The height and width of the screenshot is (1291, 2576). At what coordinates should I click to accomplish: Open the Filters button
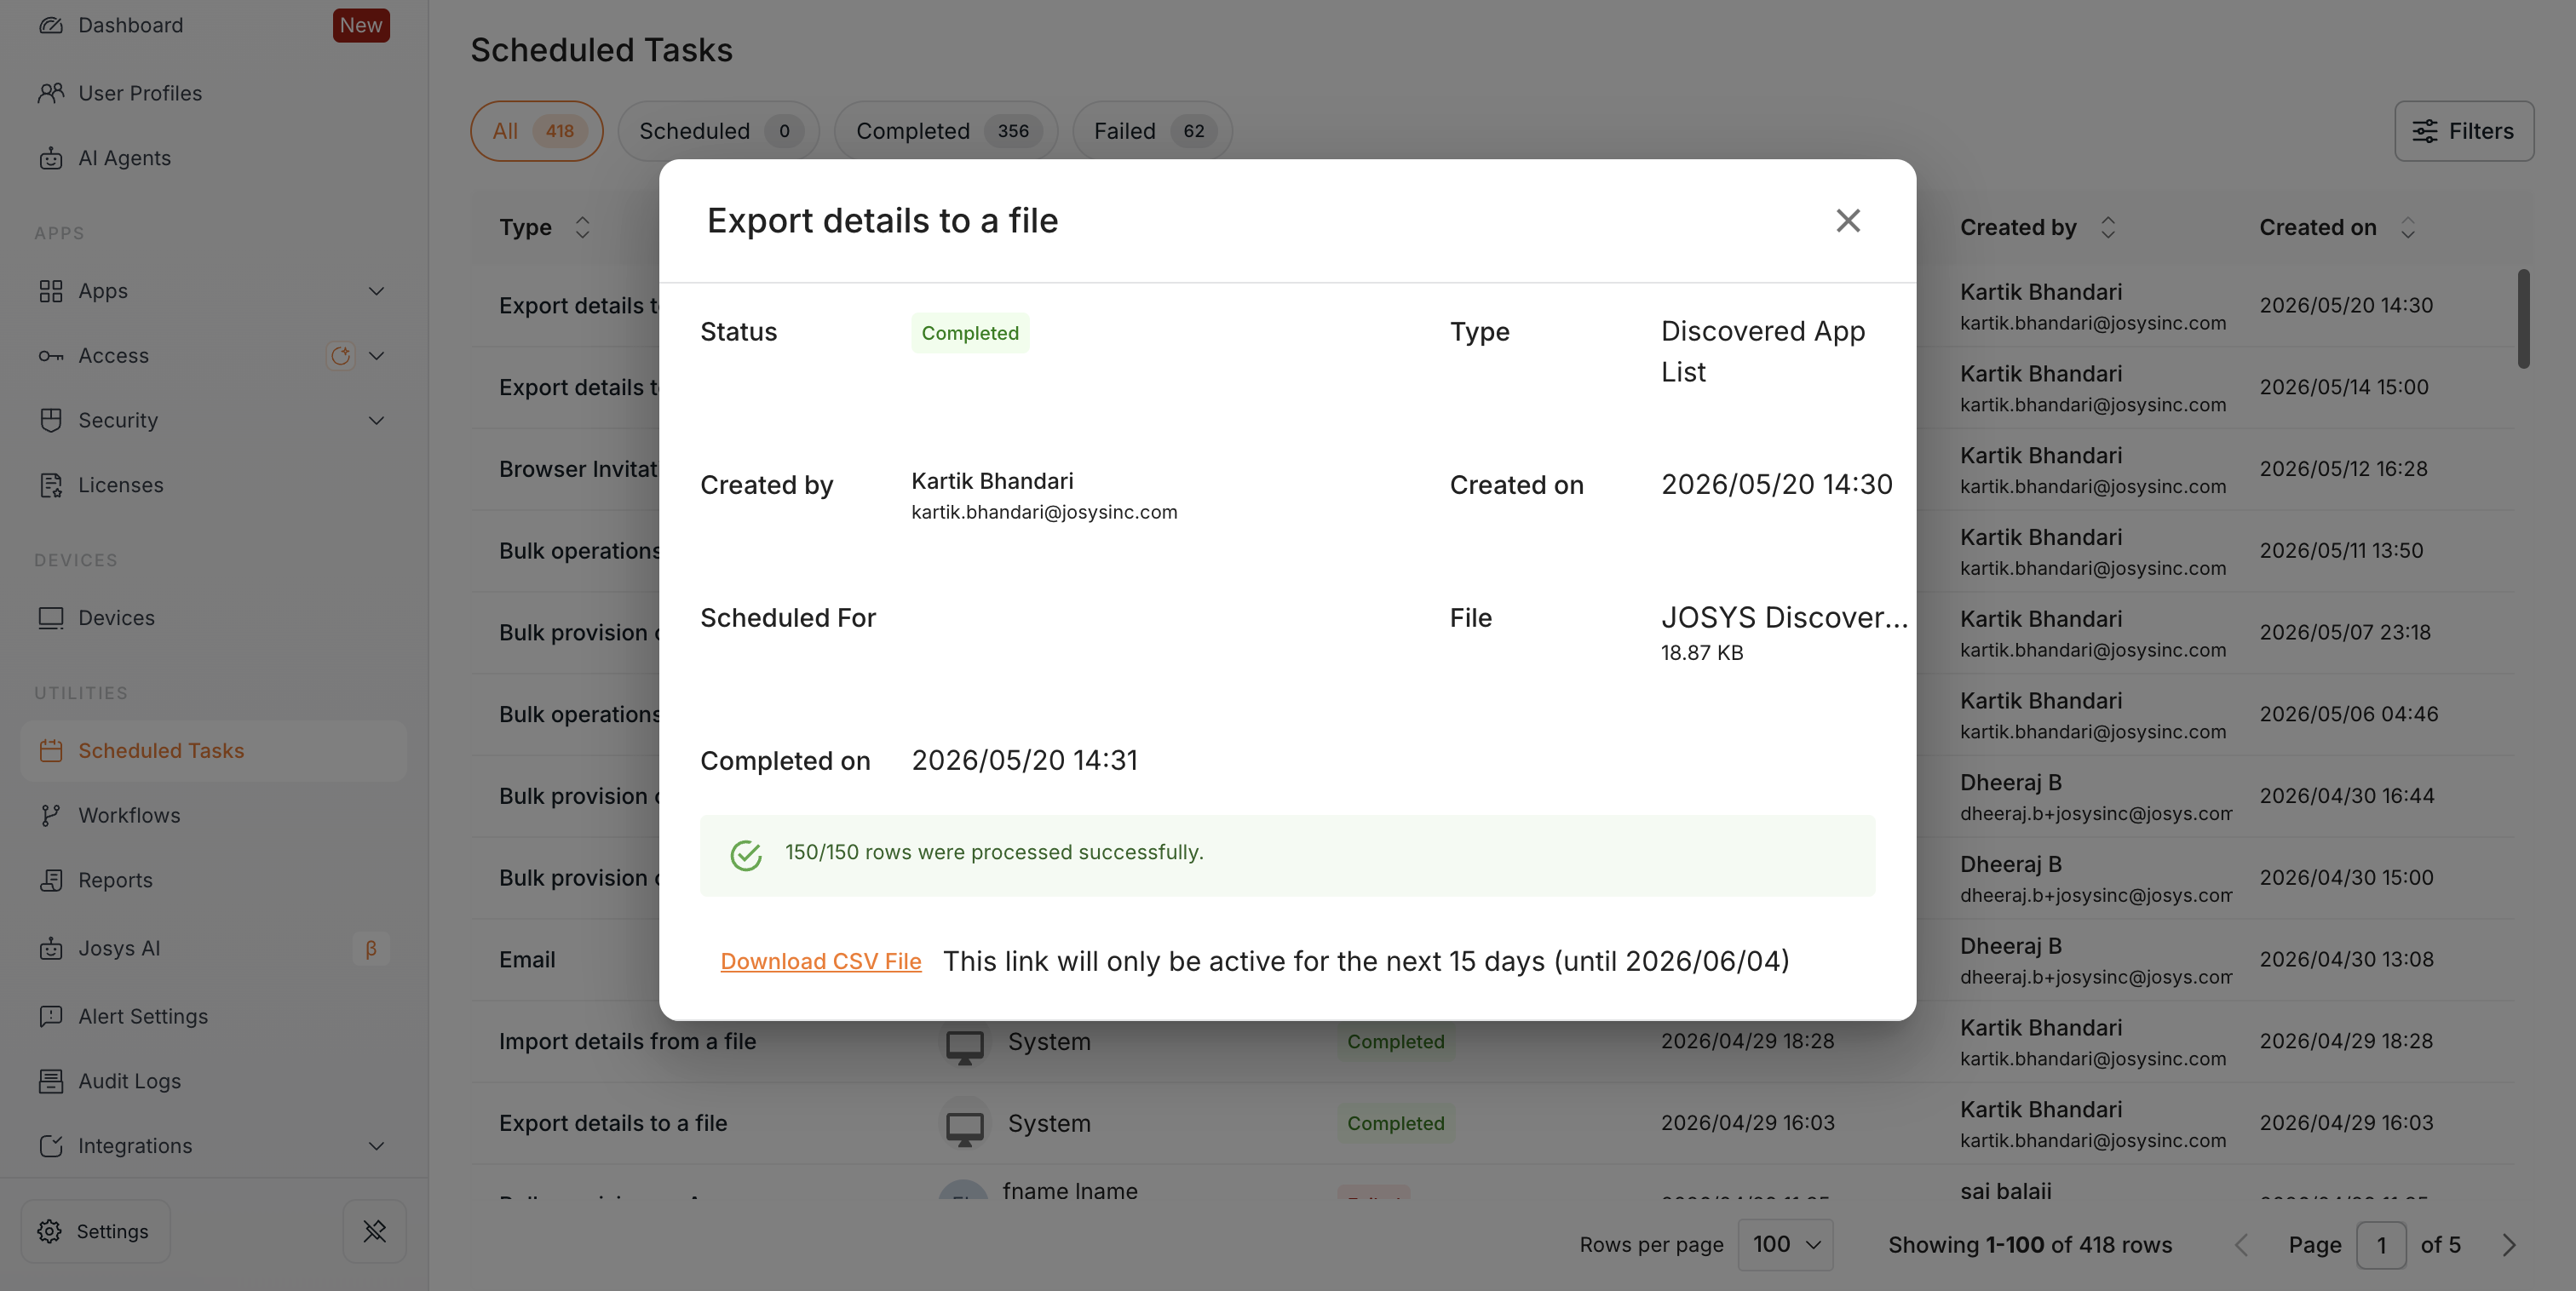2463,131
